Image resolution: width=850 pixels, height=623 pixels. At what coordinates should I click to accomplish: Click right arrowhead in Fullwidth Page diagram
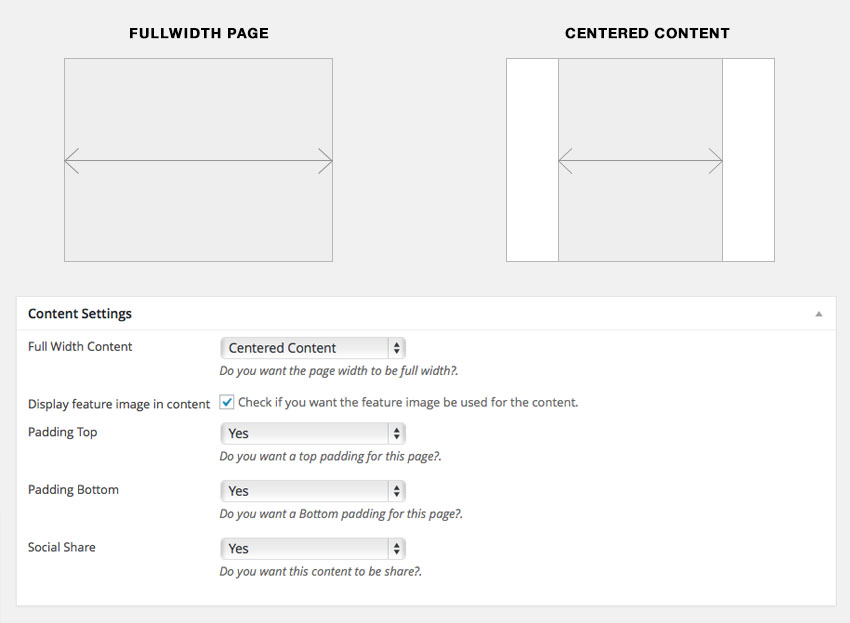coord(327,160)
